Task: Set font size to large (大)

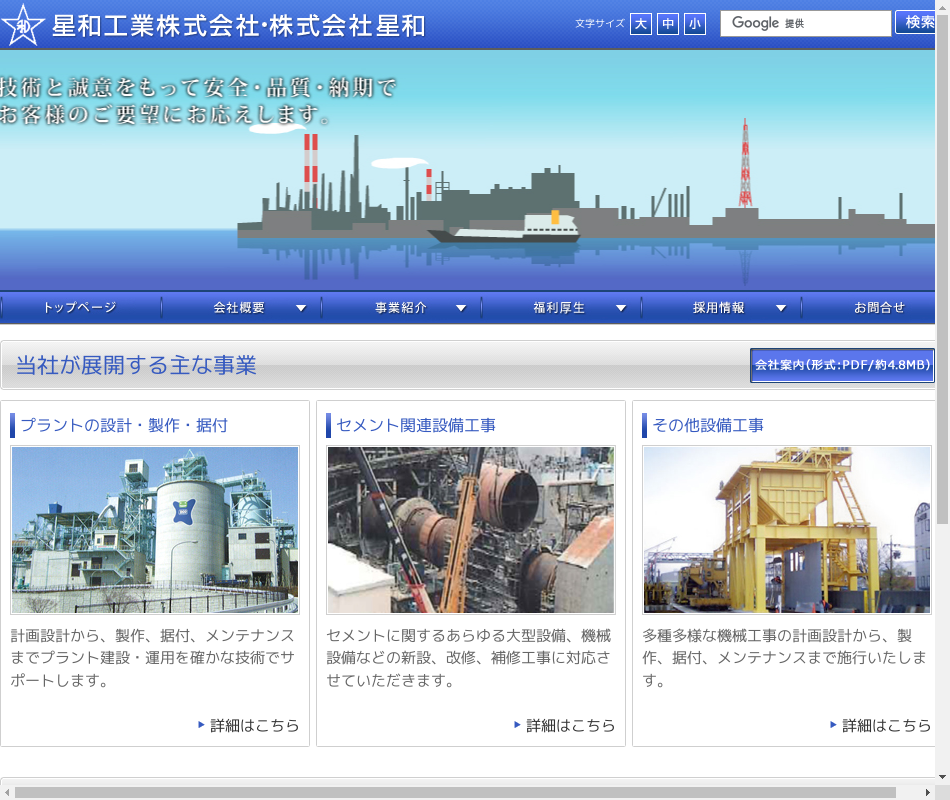Action: click(x=641, y=24)
